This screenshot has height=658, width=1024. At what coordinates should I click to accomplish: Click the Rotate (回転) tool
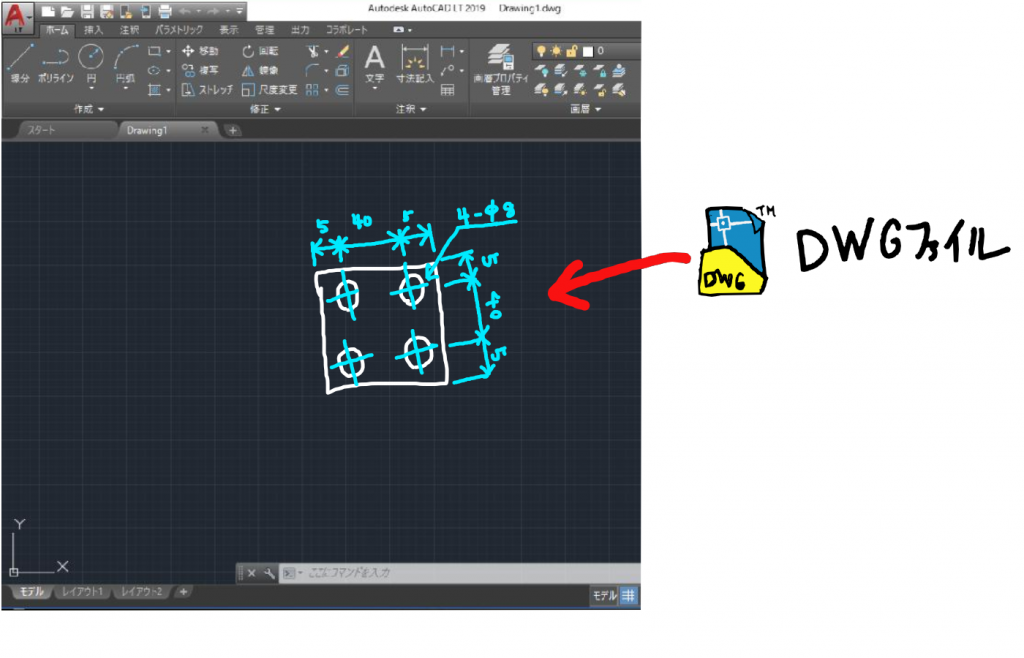(260, 51)
